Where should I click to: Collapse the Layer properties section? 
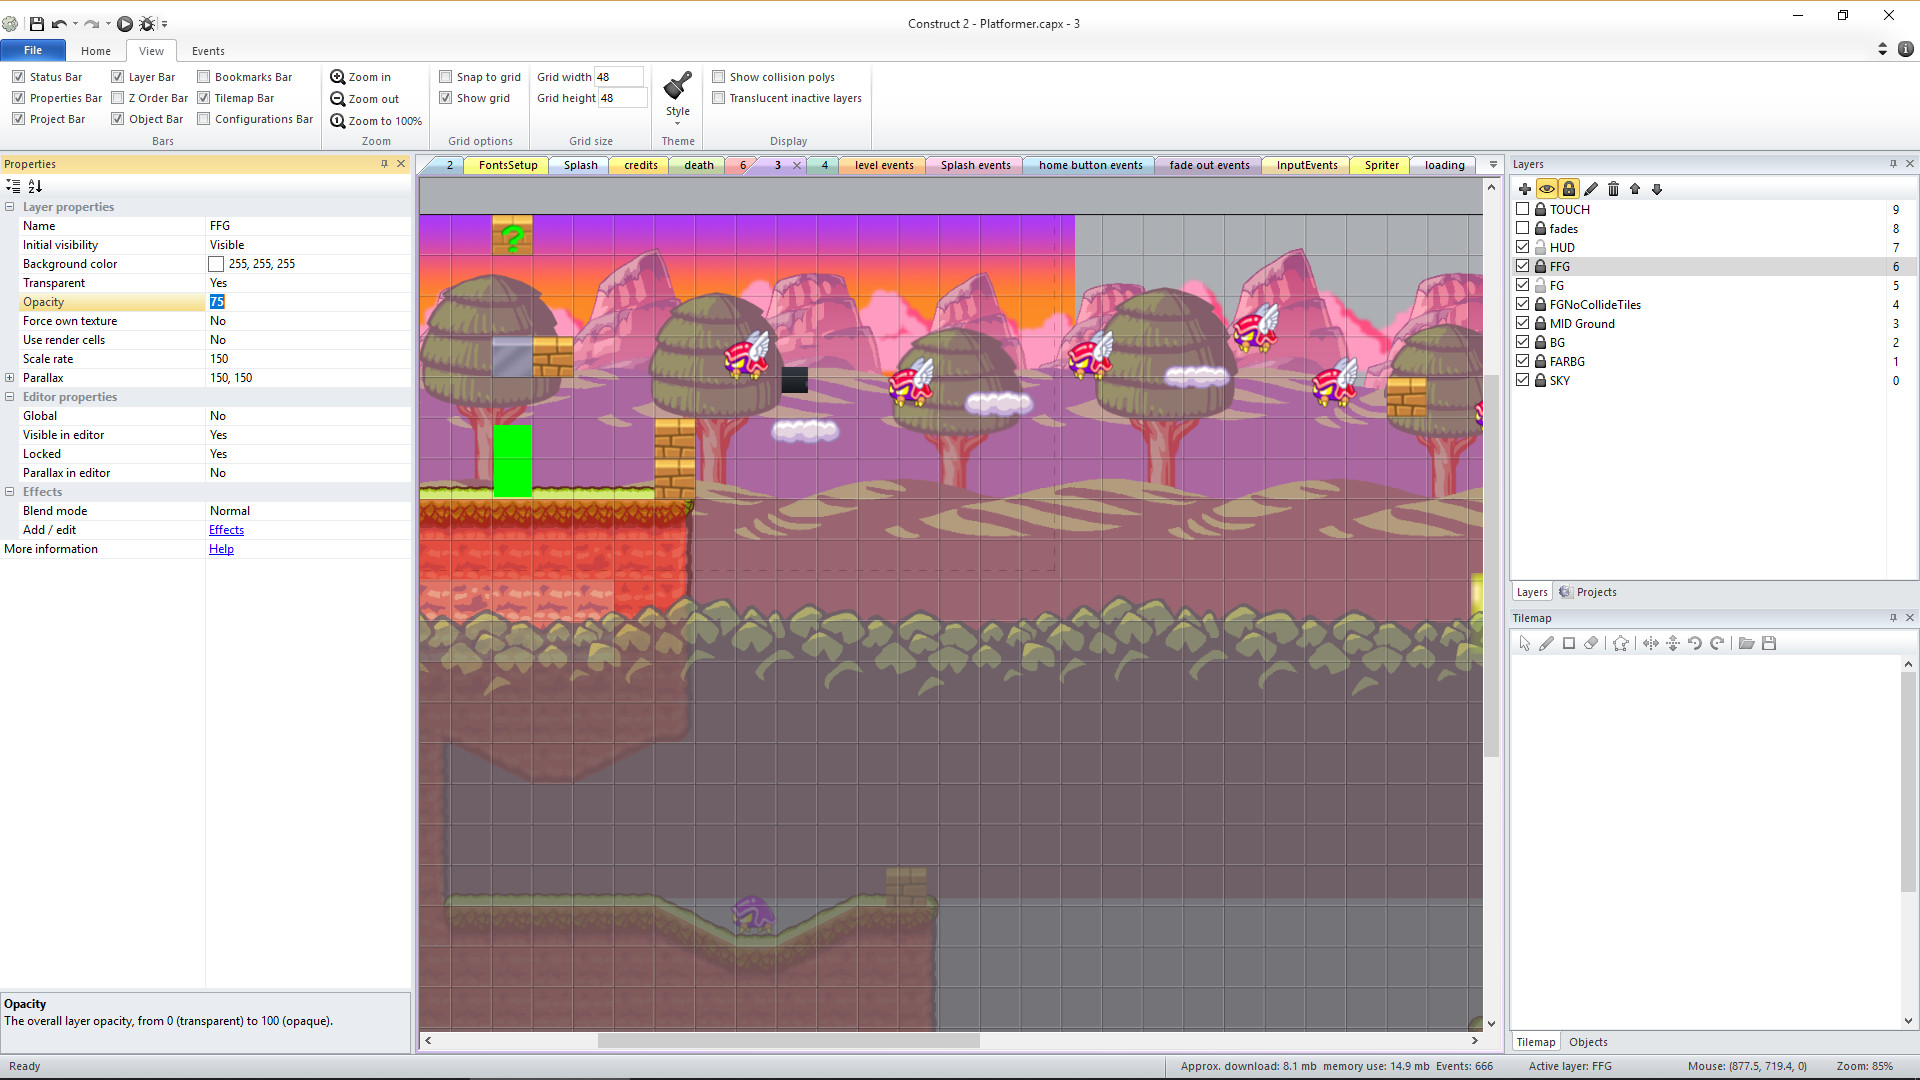[x=10, y=207]
